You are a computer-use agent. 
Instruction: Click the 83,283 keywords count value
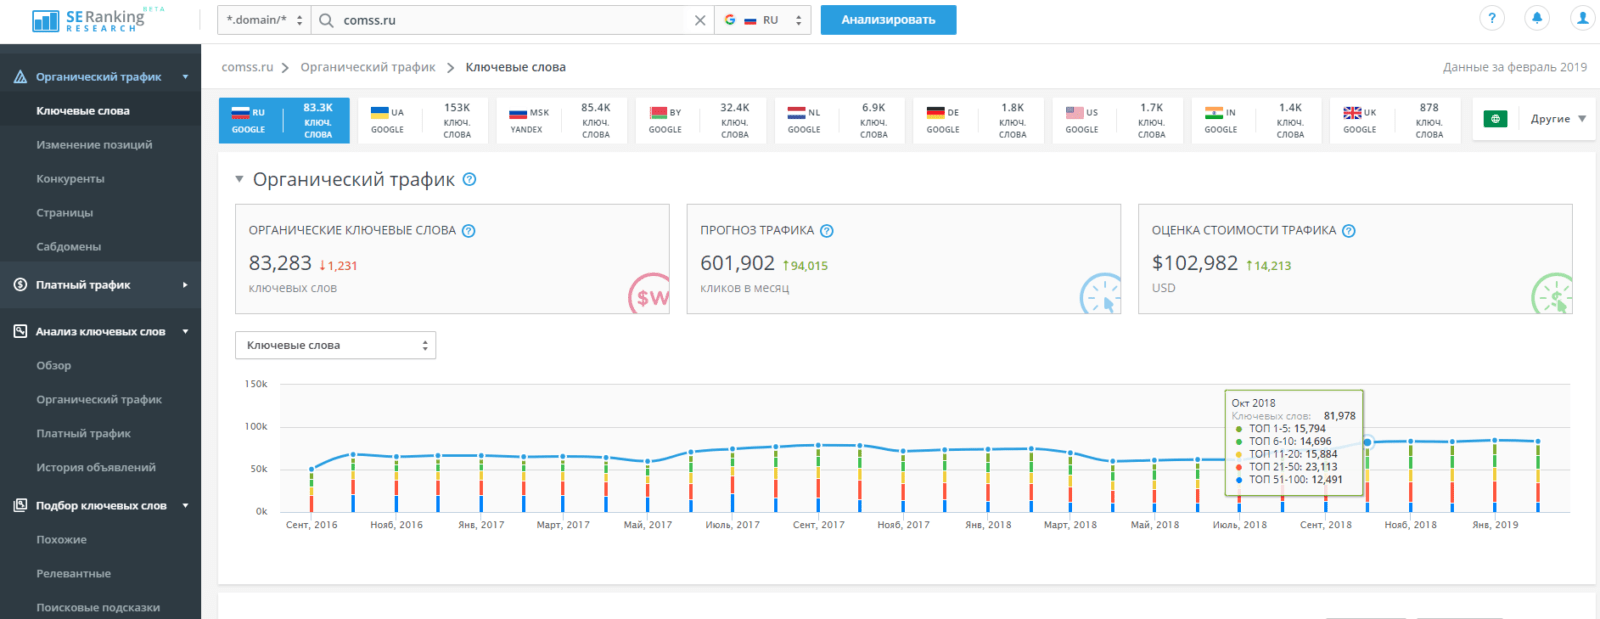(280, 263)
